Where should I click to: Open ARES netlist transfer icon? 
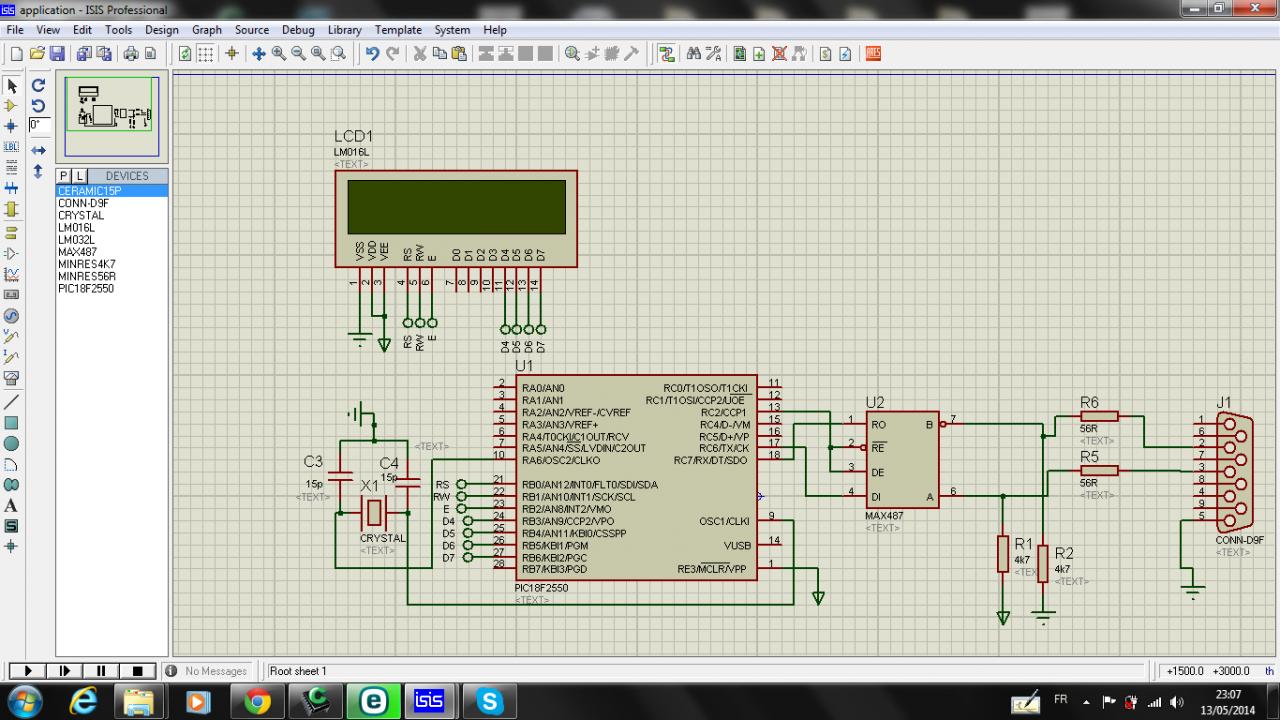(873, 54)
